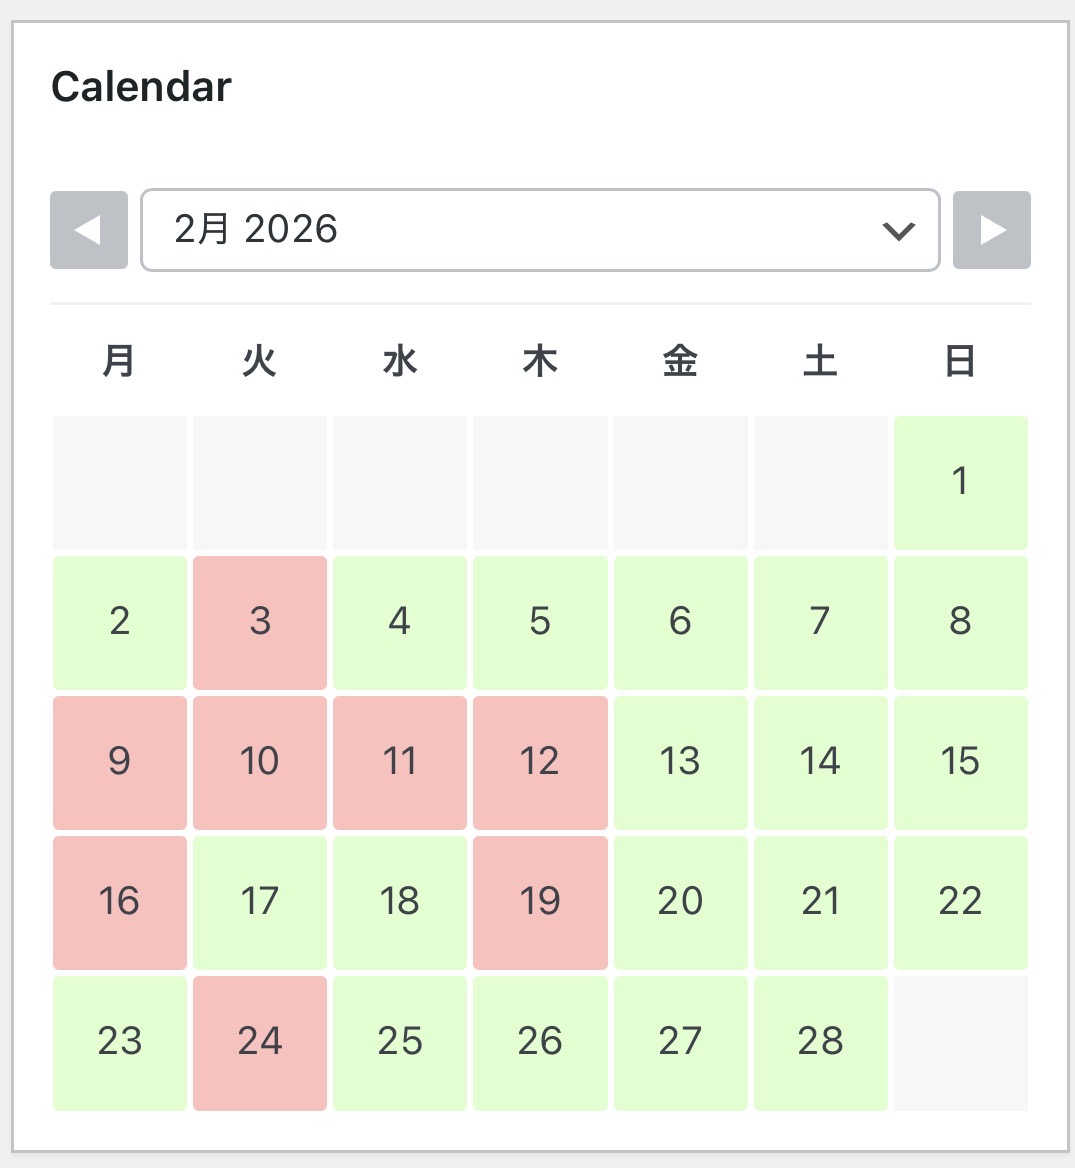Go to the previous month

(x=89, y=230)
